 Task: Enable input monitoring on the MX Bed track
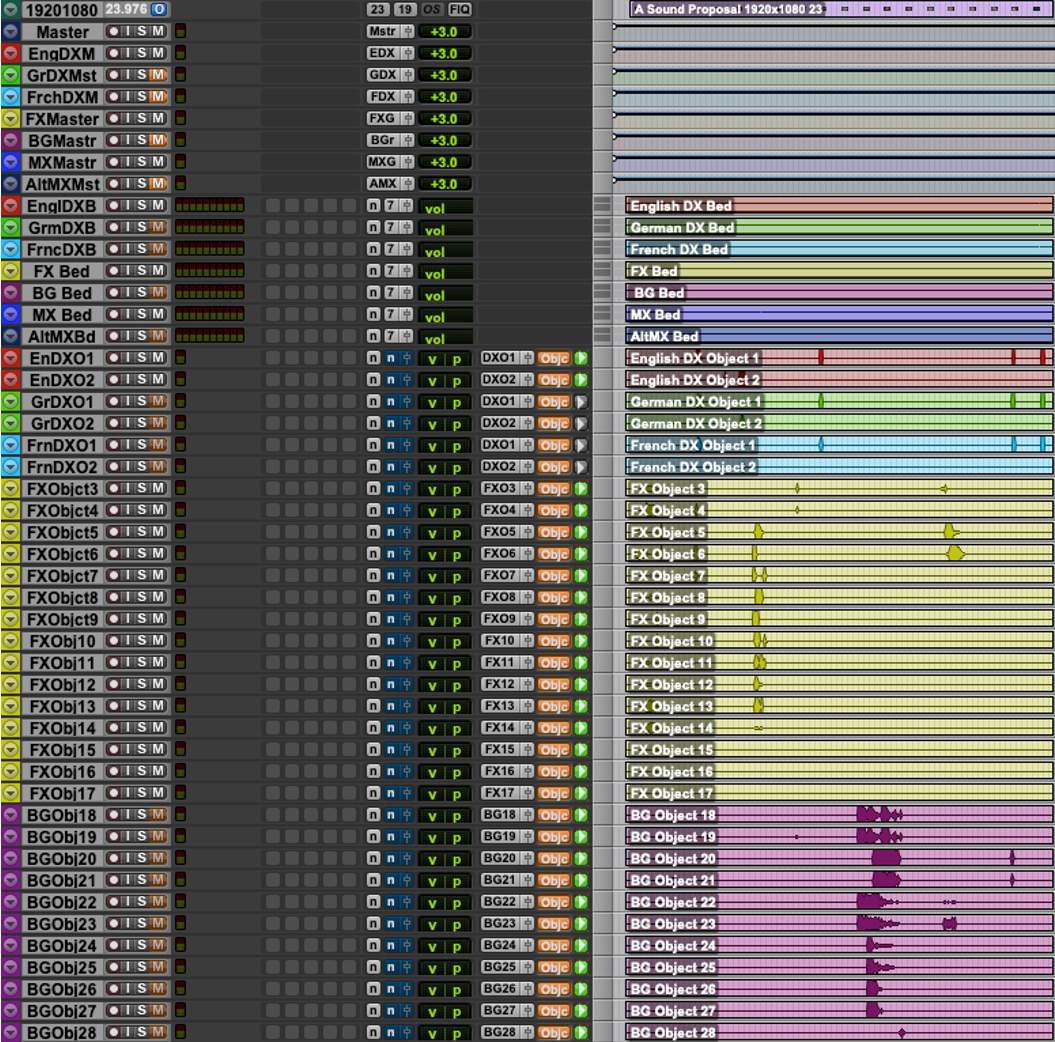[x=126, y=314]
